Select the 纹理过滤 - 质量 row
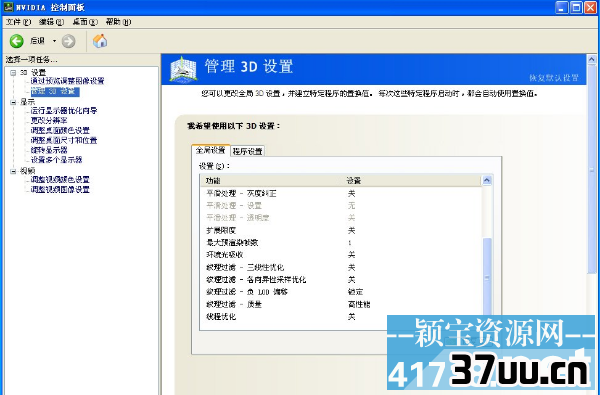Viewport: 600px width, 395px height. click(341, 304)
